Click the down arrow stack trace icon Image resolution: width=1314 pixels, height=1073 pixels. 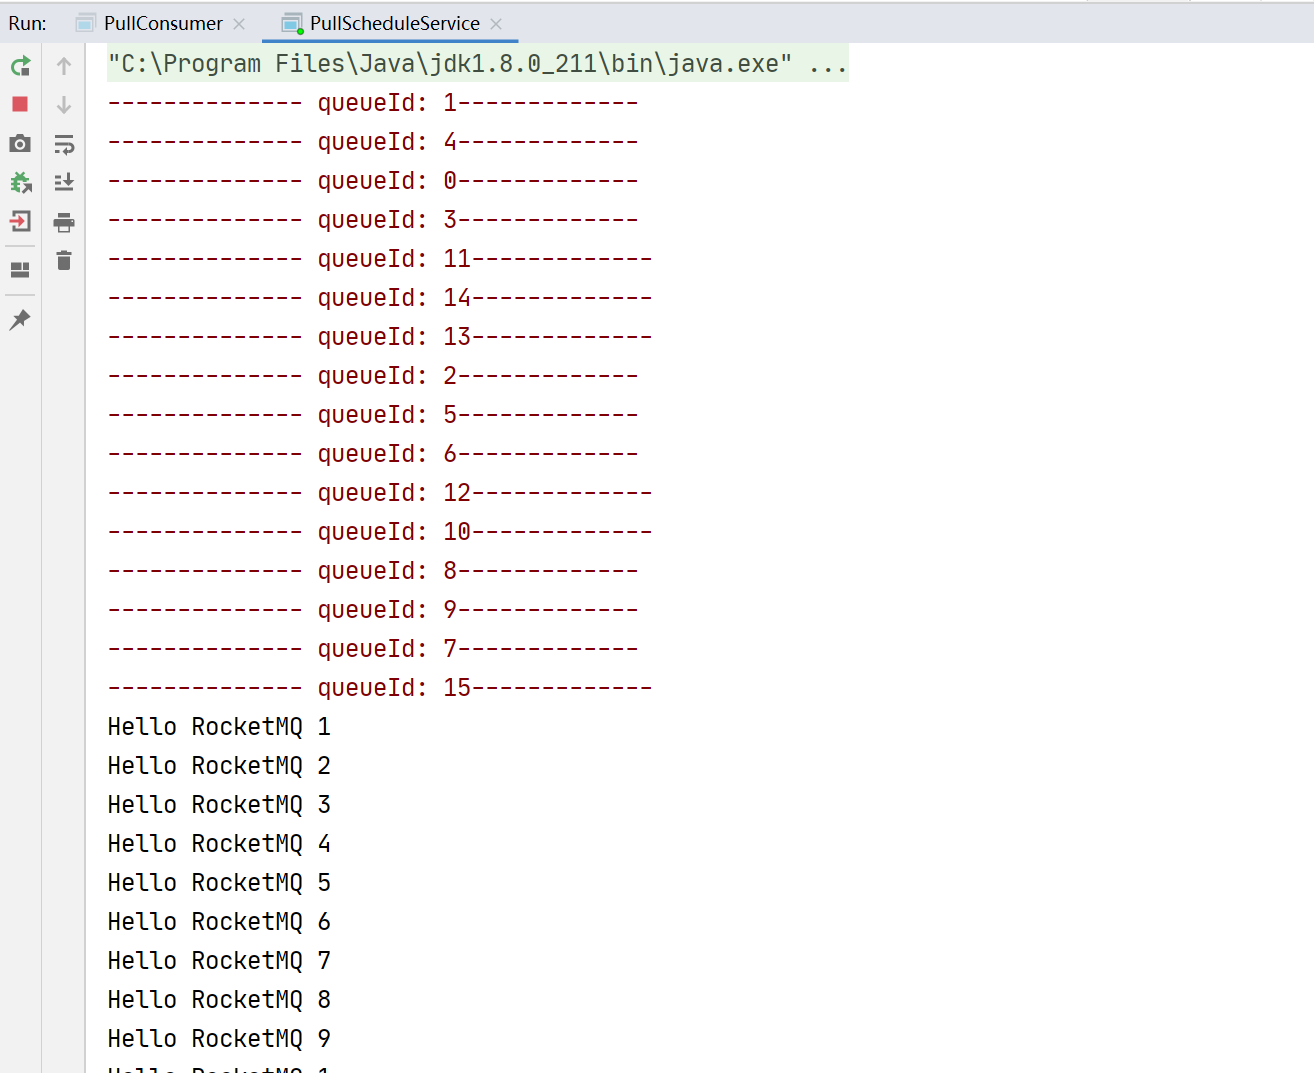pyautogui.click(x=64, y=105)
